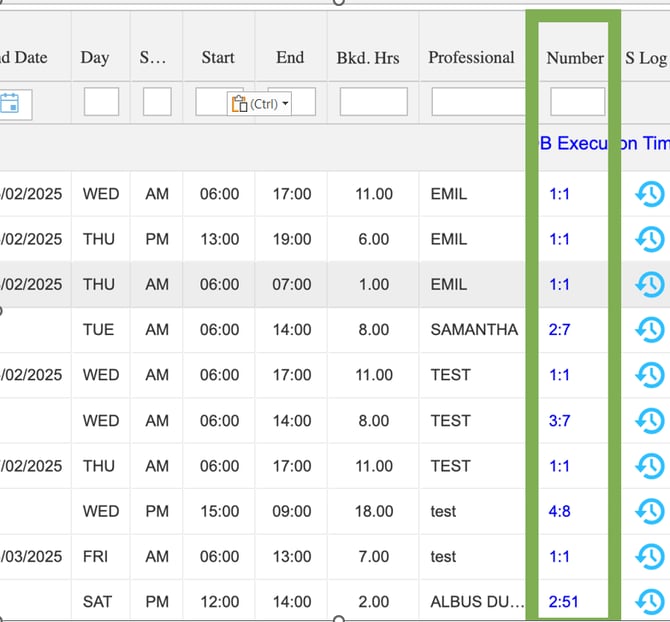Viewport: 670px width, 622px height.
Task: Click history icon in ALBUS DU... row
Action: 650,601
